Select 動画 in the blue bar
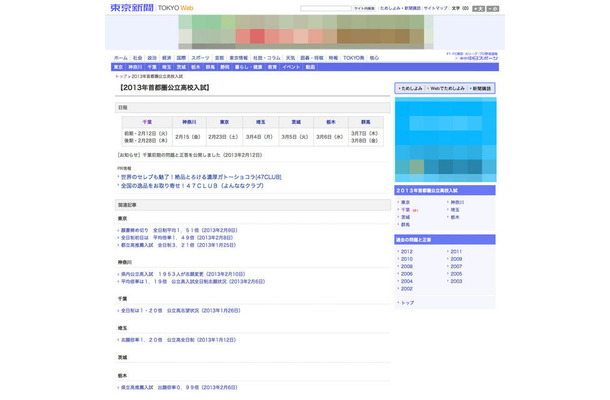 pyautogui.click(x=310, y=67)
